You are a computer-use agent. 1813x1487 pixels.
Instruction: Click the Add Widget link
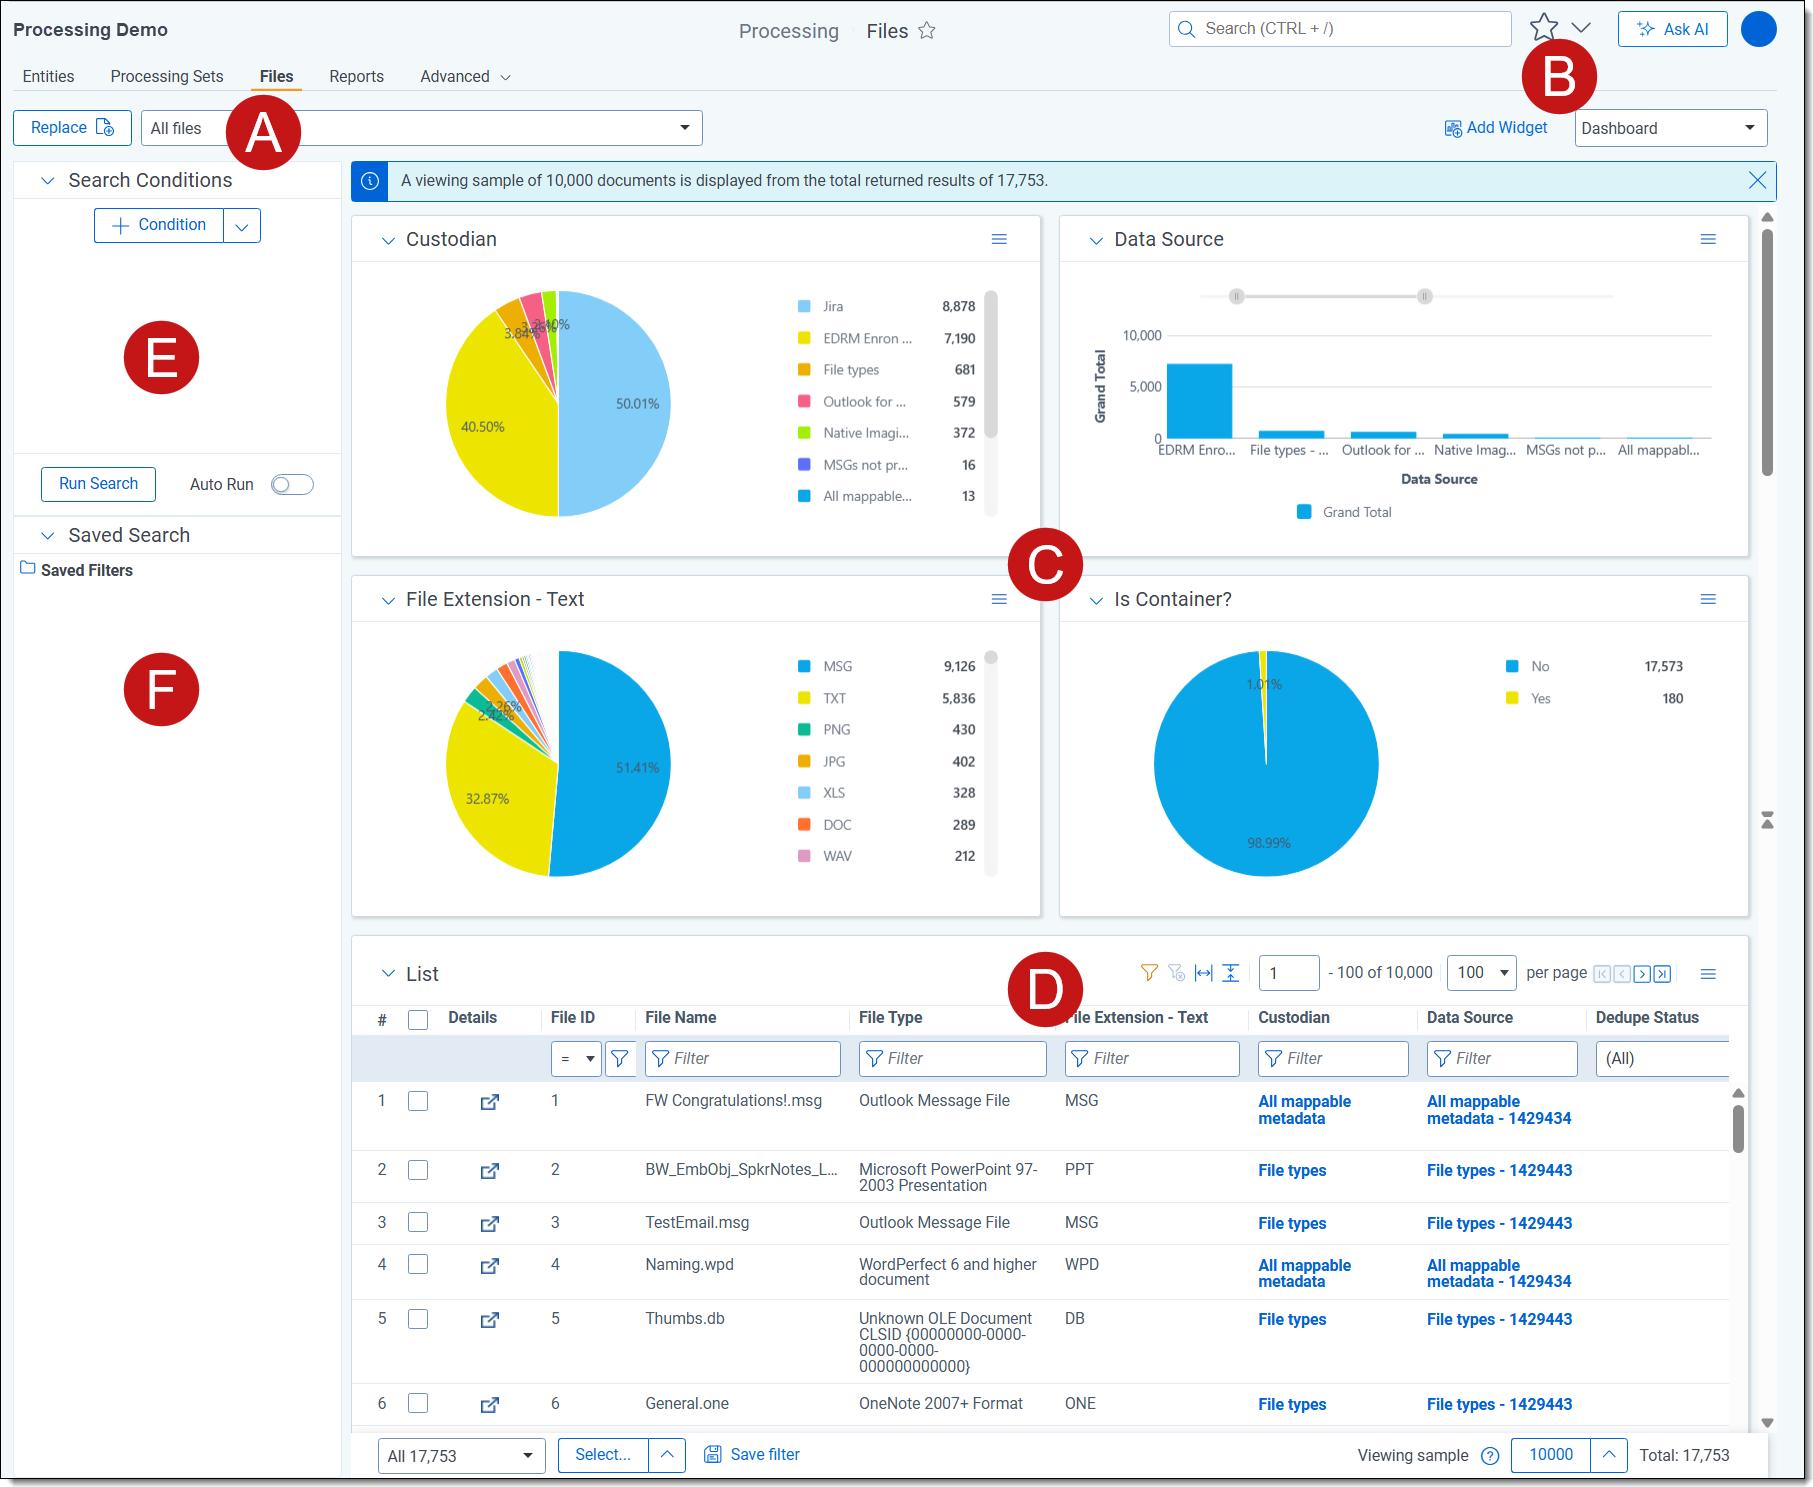coord(1496,128)
